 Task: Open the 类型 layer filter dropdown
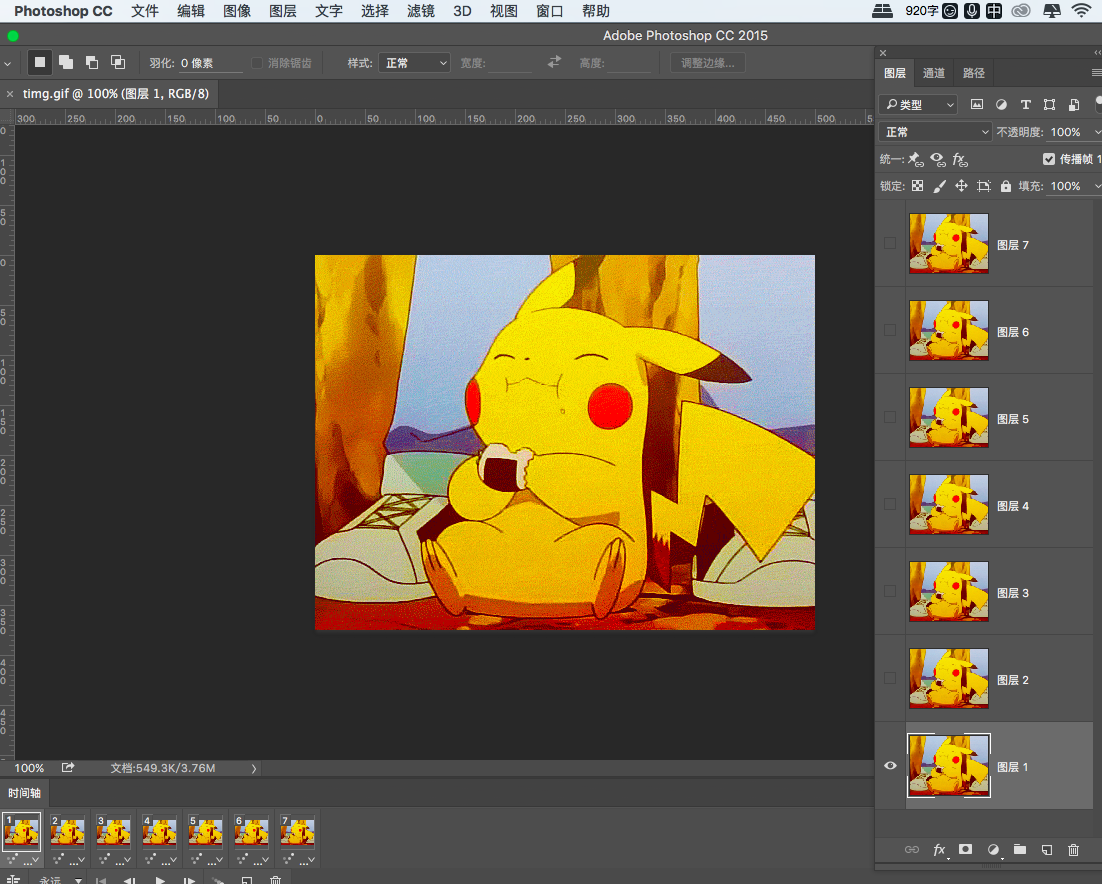click(918, 104)
